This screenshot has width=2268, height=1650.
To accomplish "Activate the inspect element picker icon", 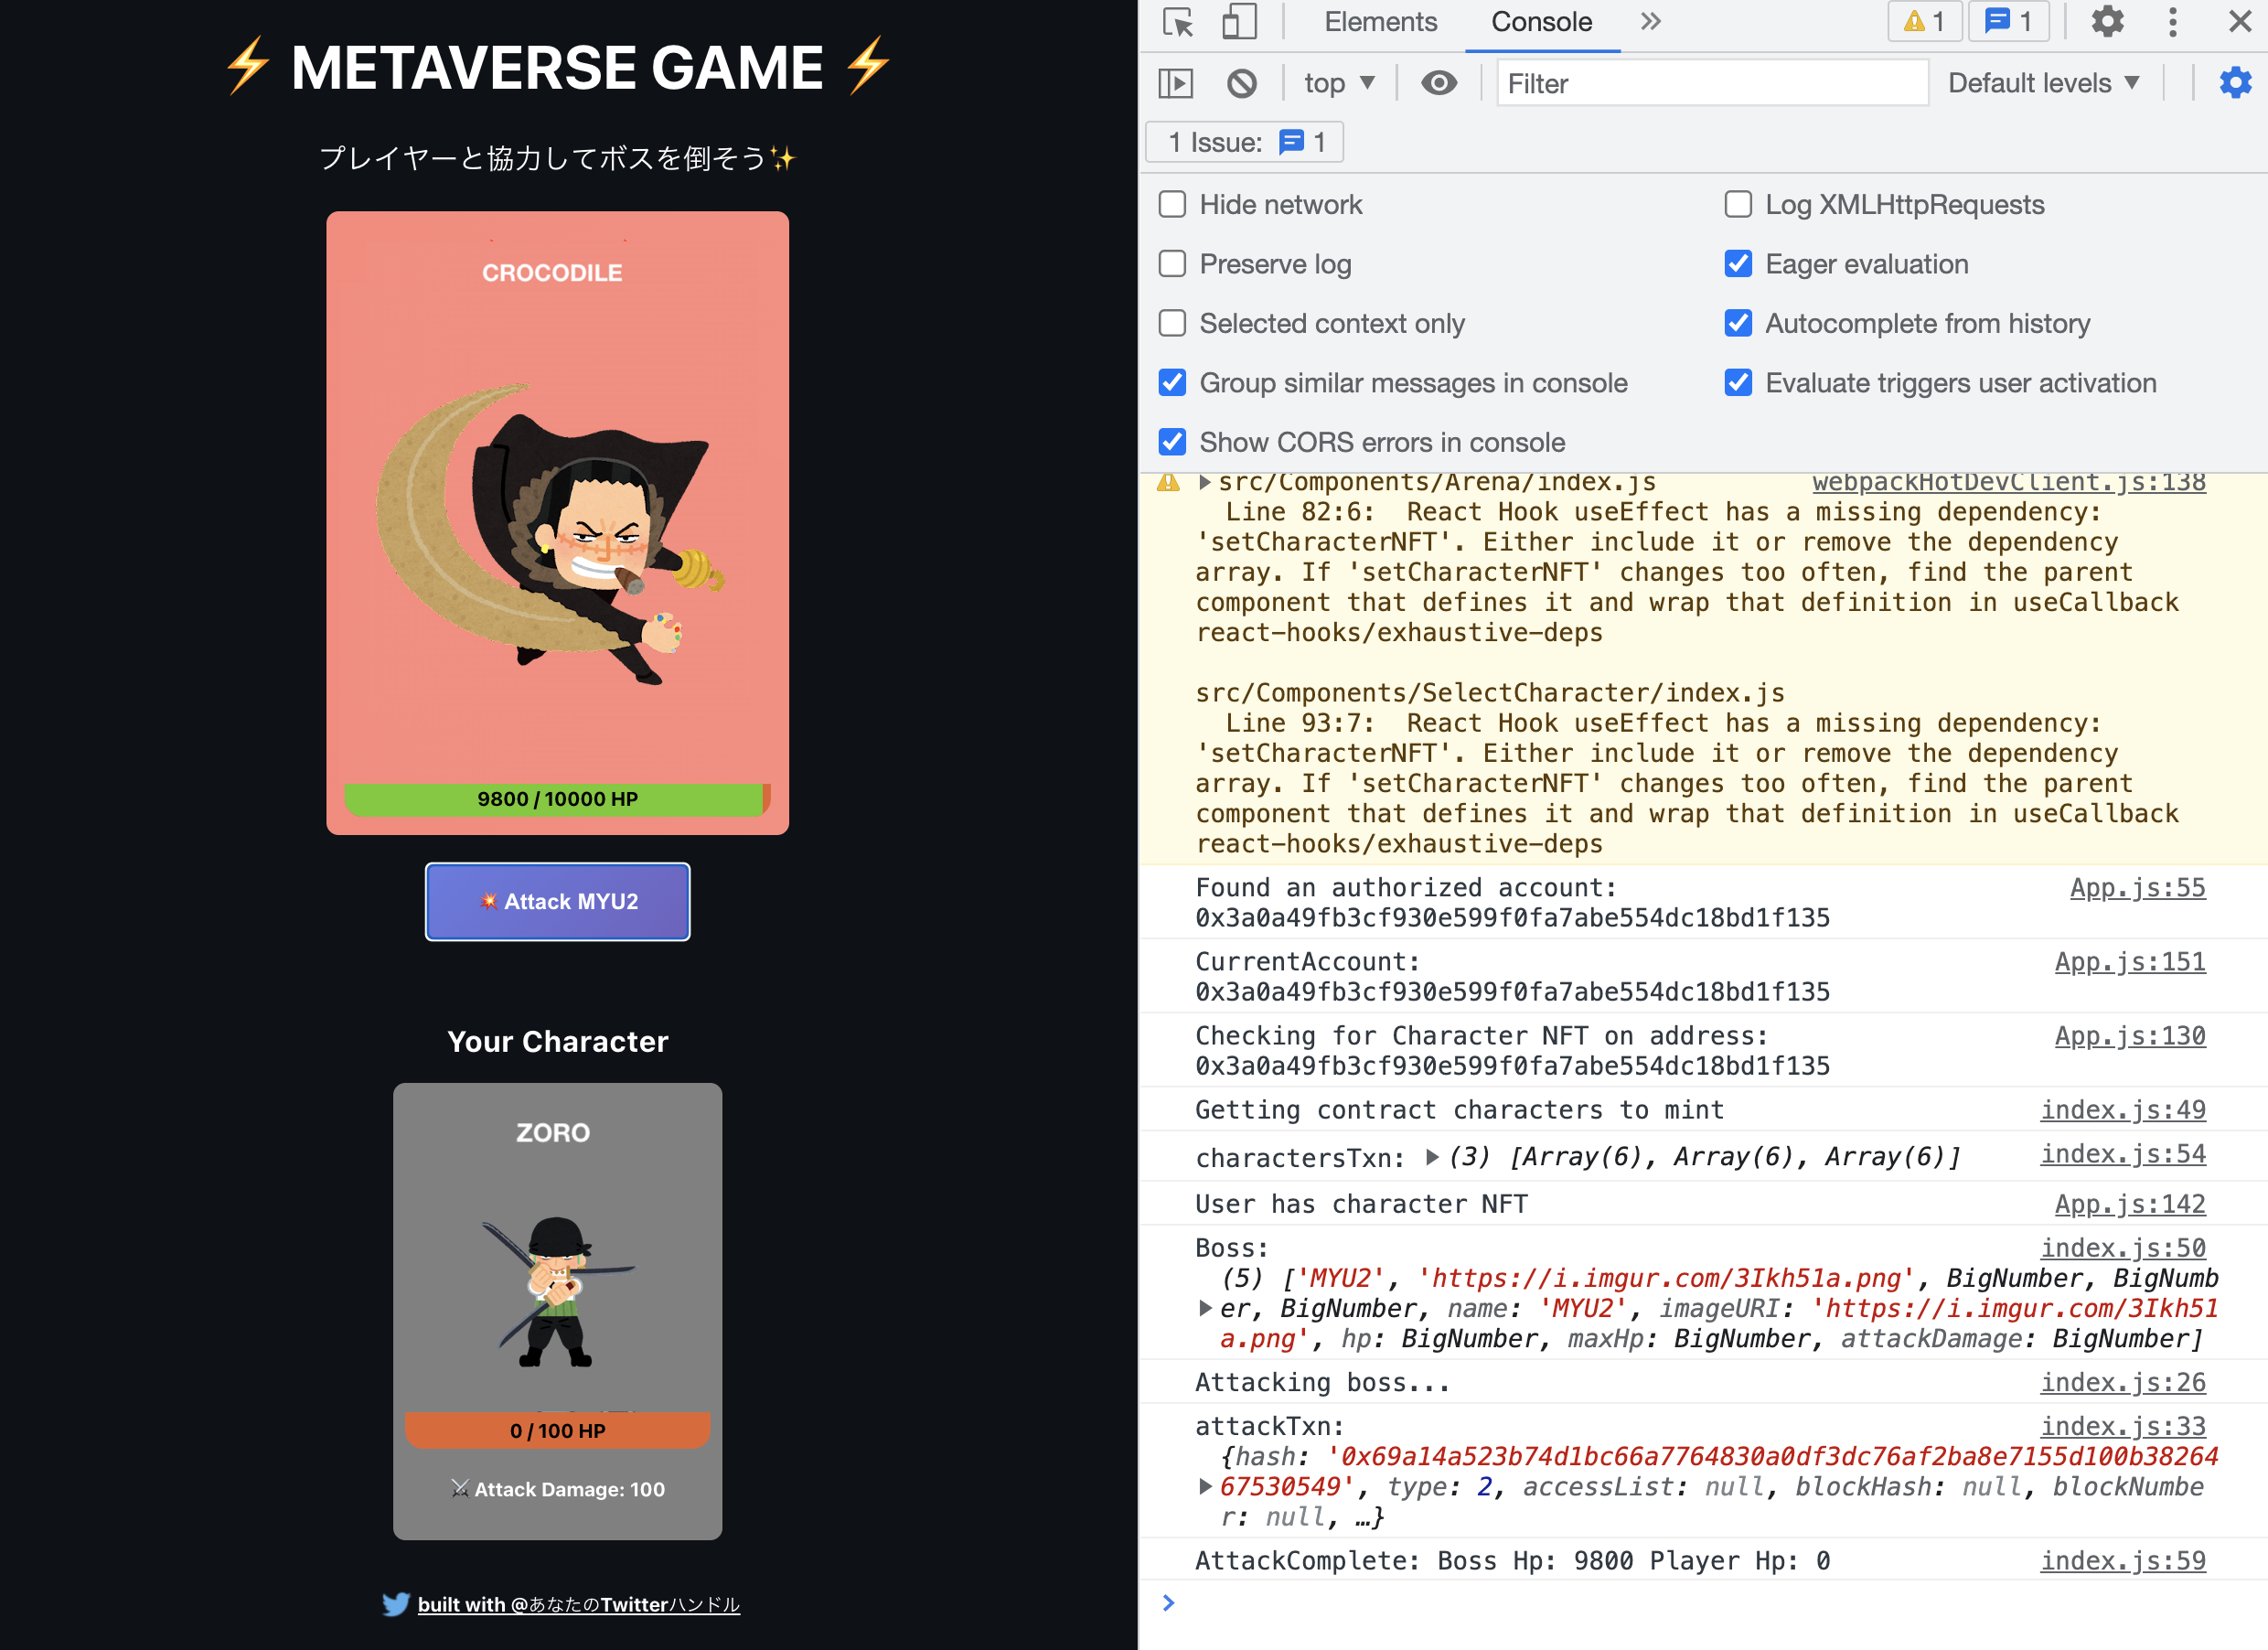I will 1179,22.
